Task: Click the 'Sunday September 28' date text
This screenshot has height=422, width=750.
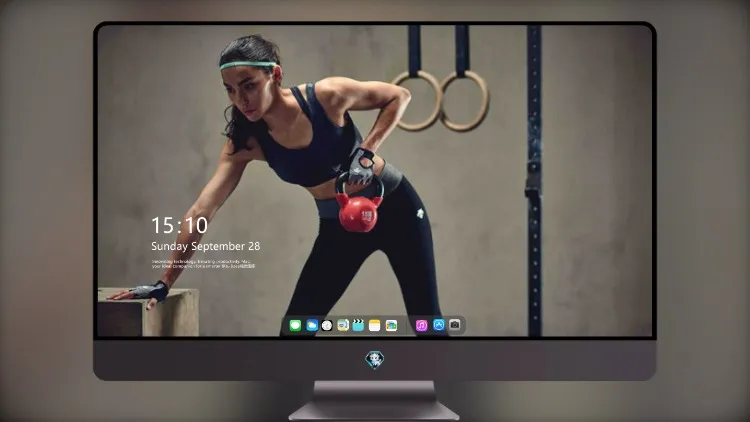Action: [x=206, y=246]
